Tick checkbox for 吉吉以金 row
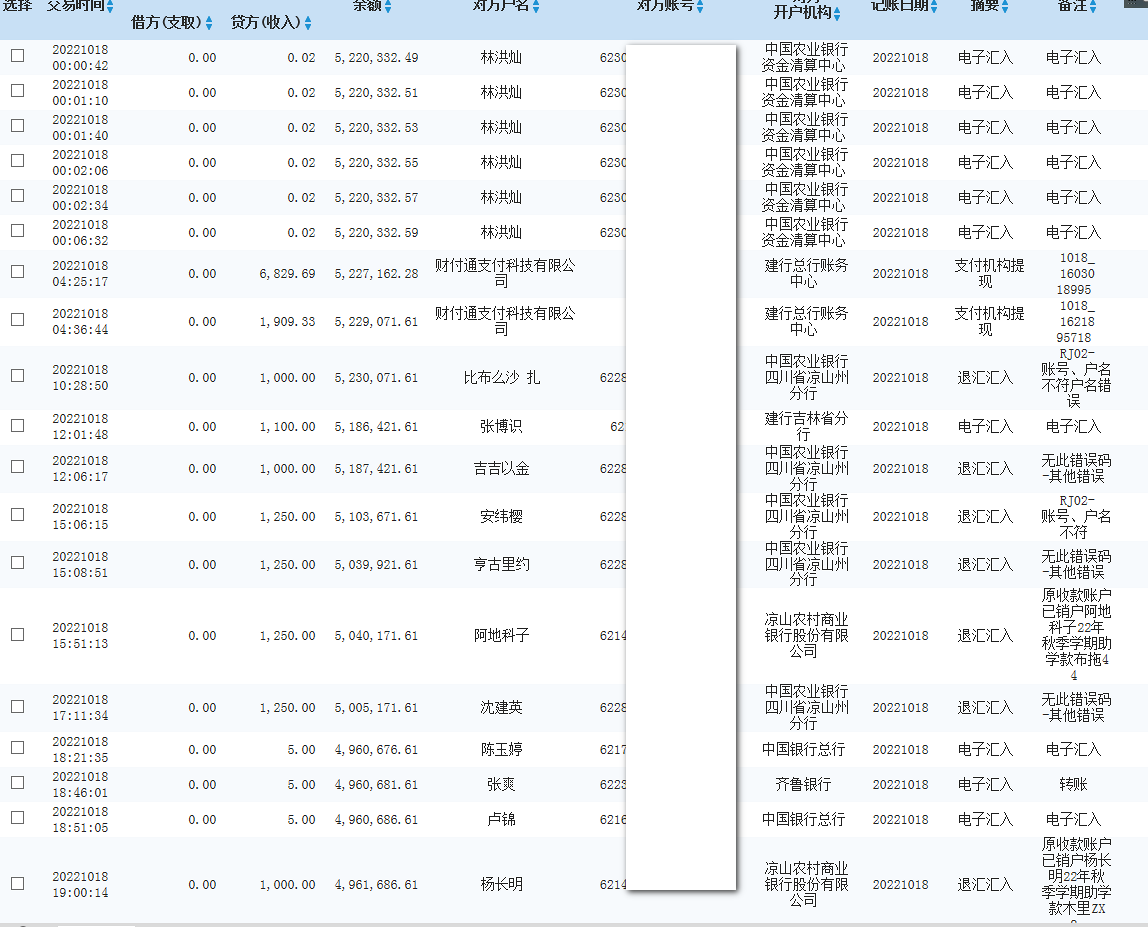The width and height of the screenshot is (1148, 927). pos(18,466)
